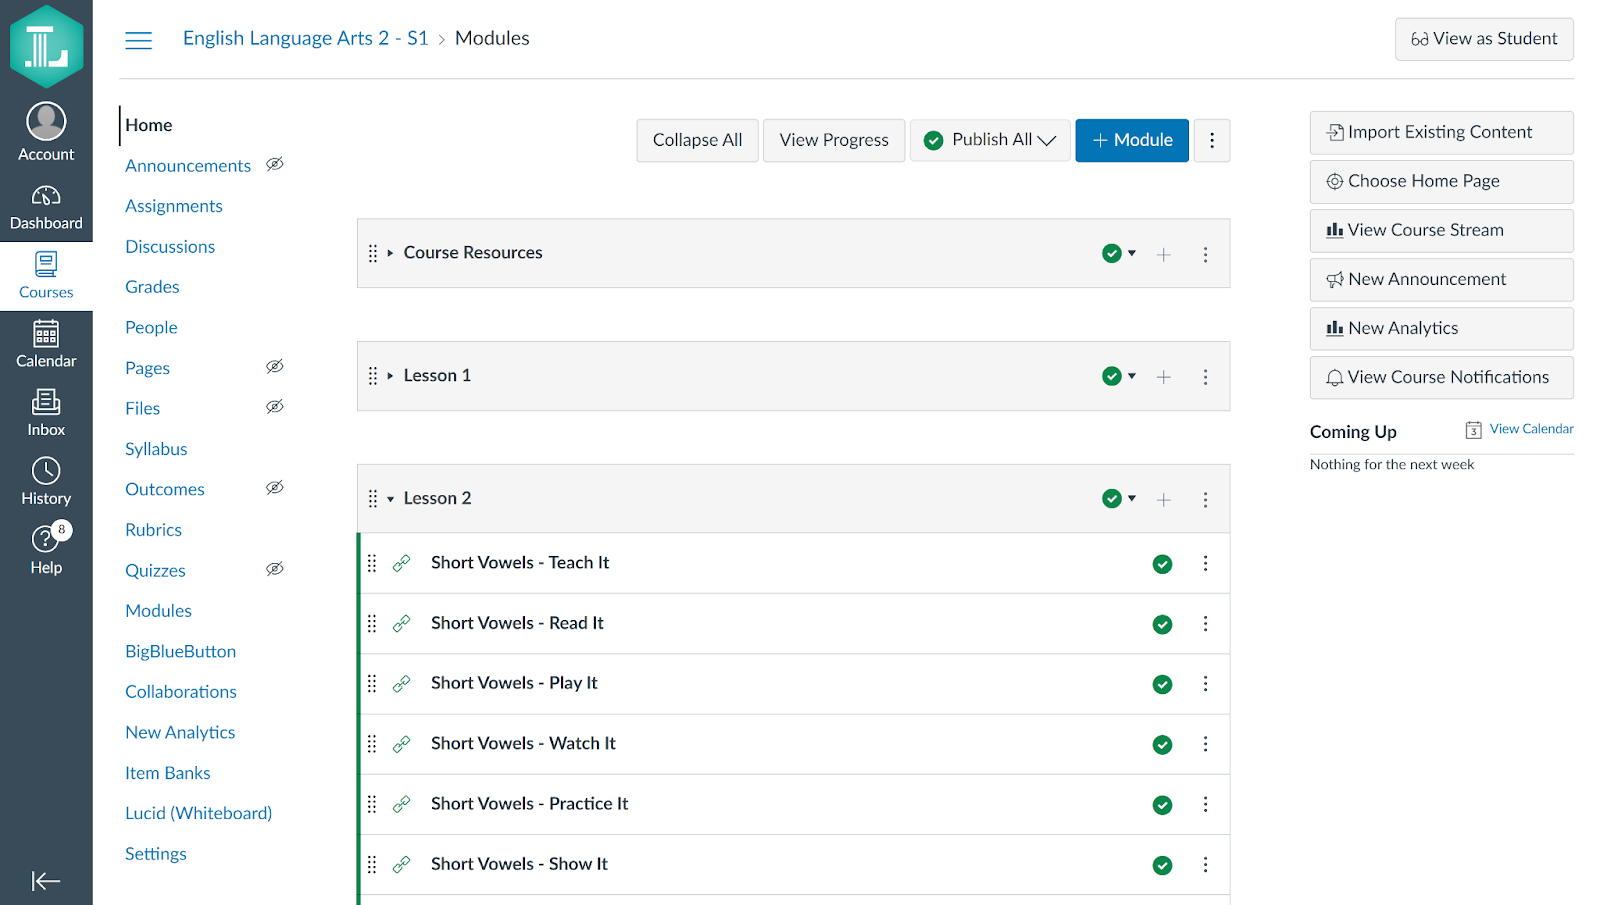This screenshot has width=1600, height=905.
Task: Toggle publish status of Short Vowels - Watch It
Action: 1162,744
